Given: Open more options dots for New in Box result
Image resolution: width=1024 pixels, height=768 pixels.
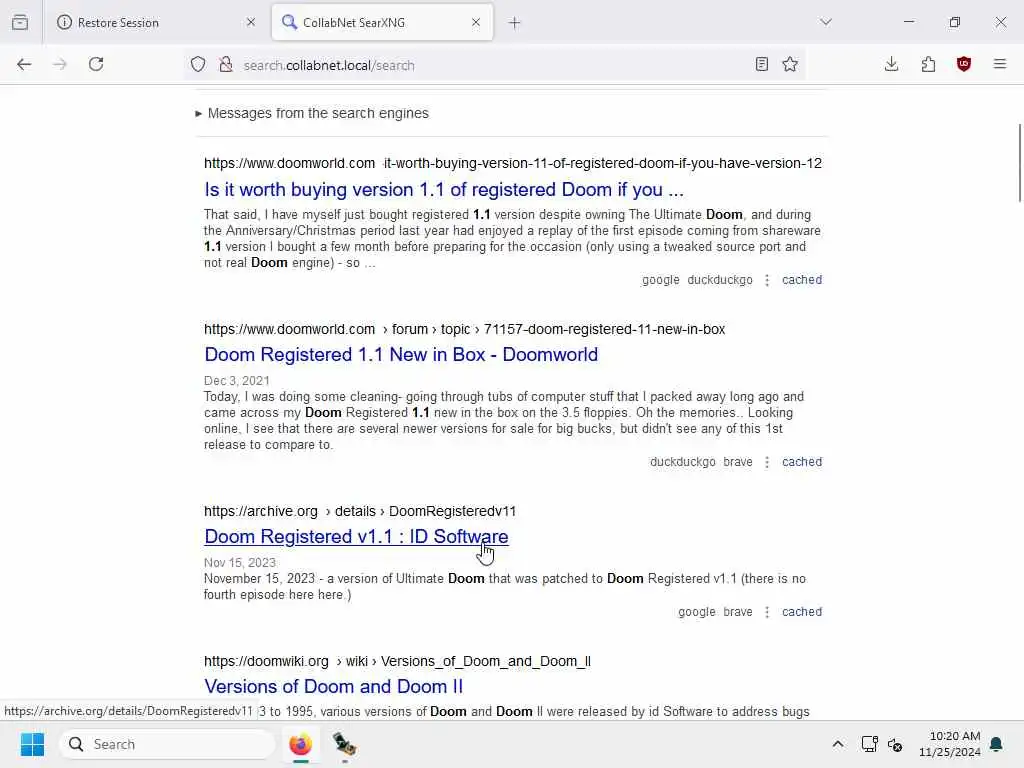Looking at the screenshot, I should 767,462.
